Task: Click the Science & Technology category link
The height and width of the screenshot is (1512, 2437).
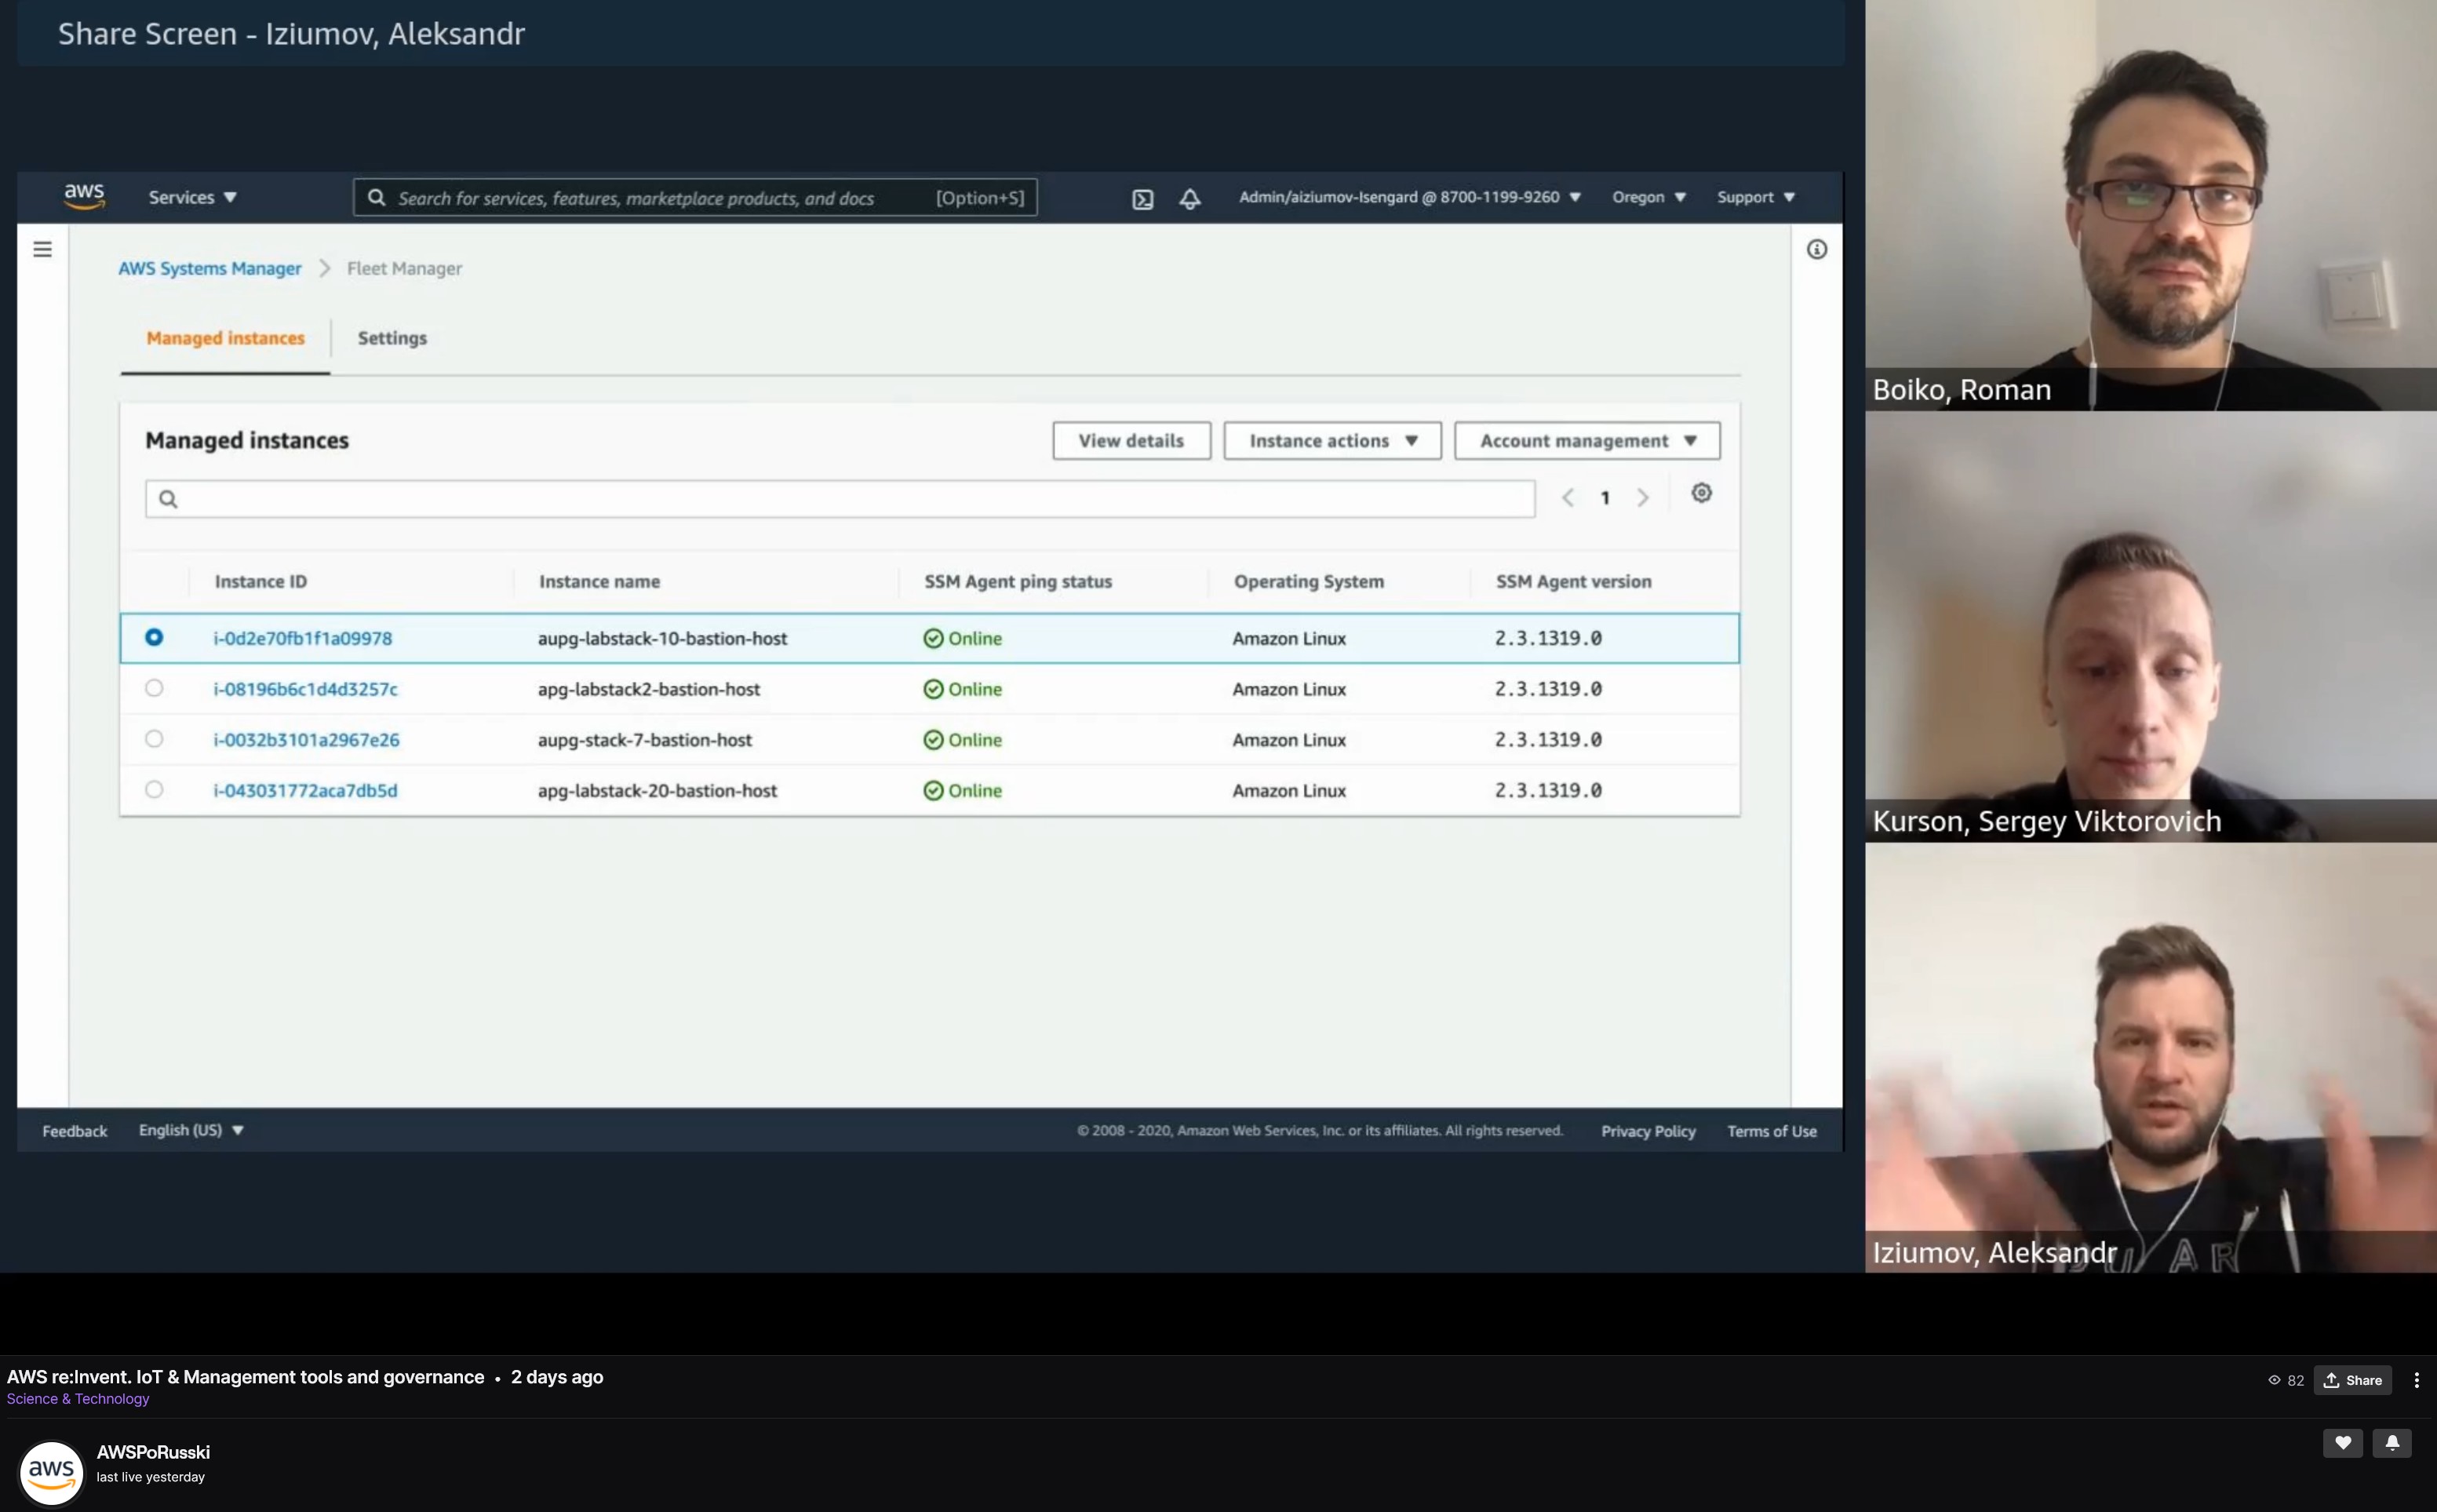Action: click(x=78, y=1399)
